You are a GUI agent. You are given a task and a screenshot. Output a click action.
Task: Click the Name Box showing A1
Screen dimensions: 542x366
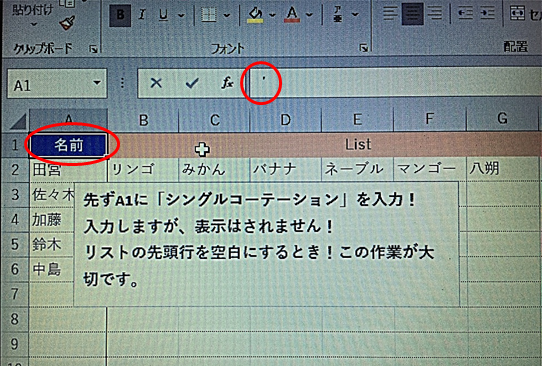click(x=48, y=84)
